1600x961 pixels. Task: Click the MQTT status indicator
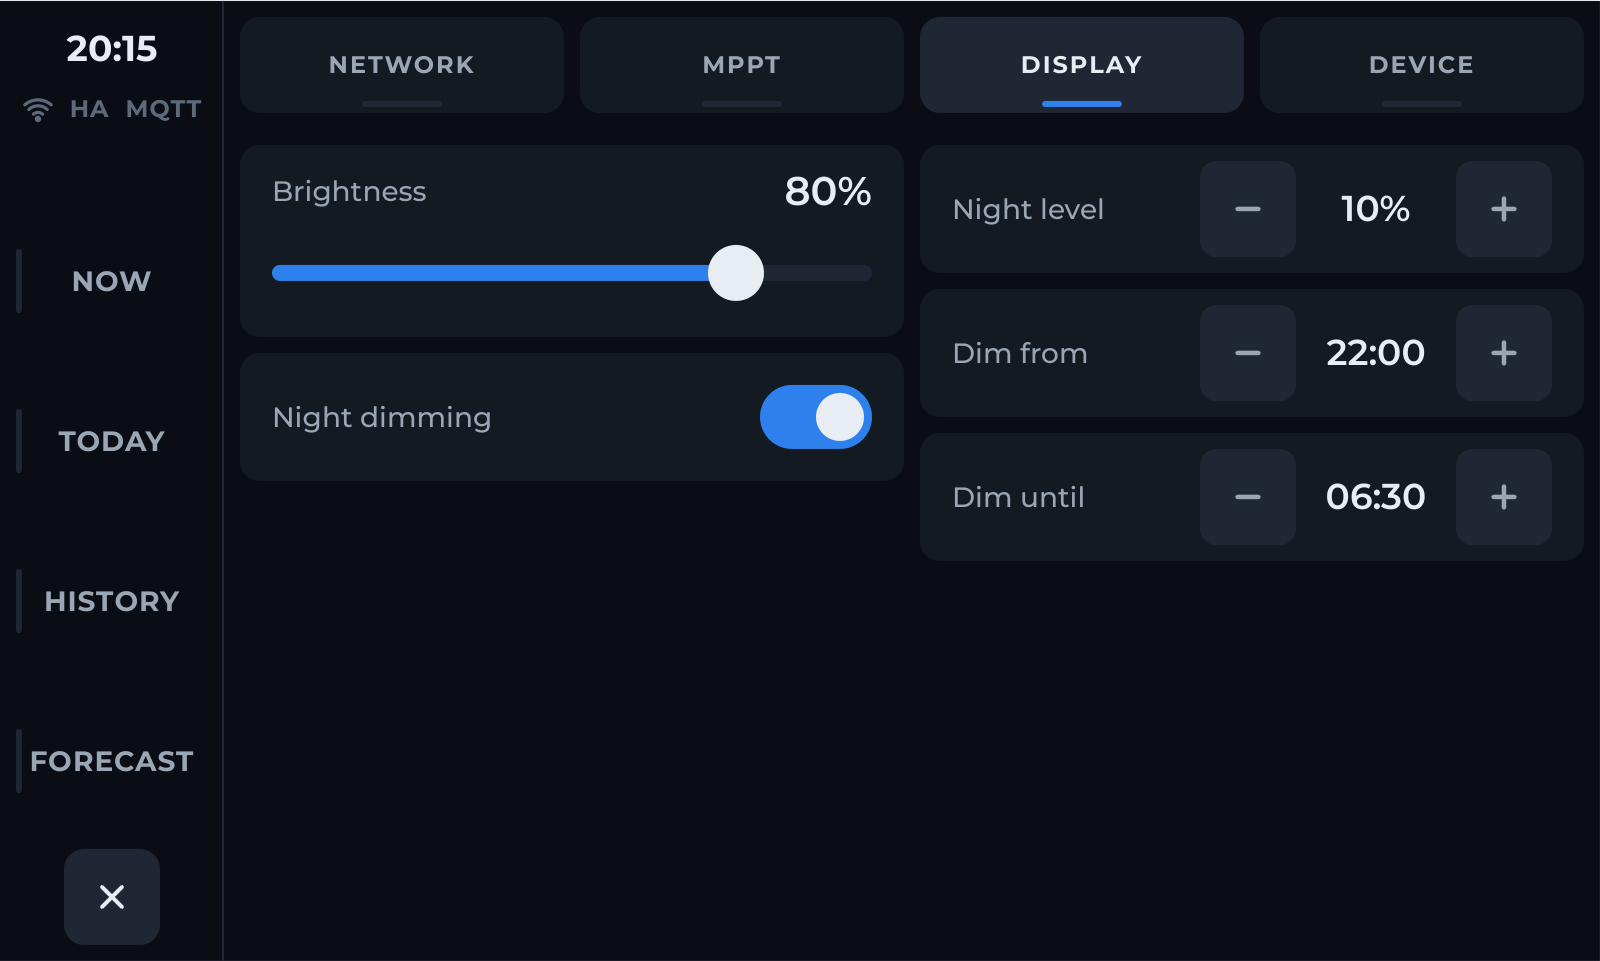click(x=164, y=109)
